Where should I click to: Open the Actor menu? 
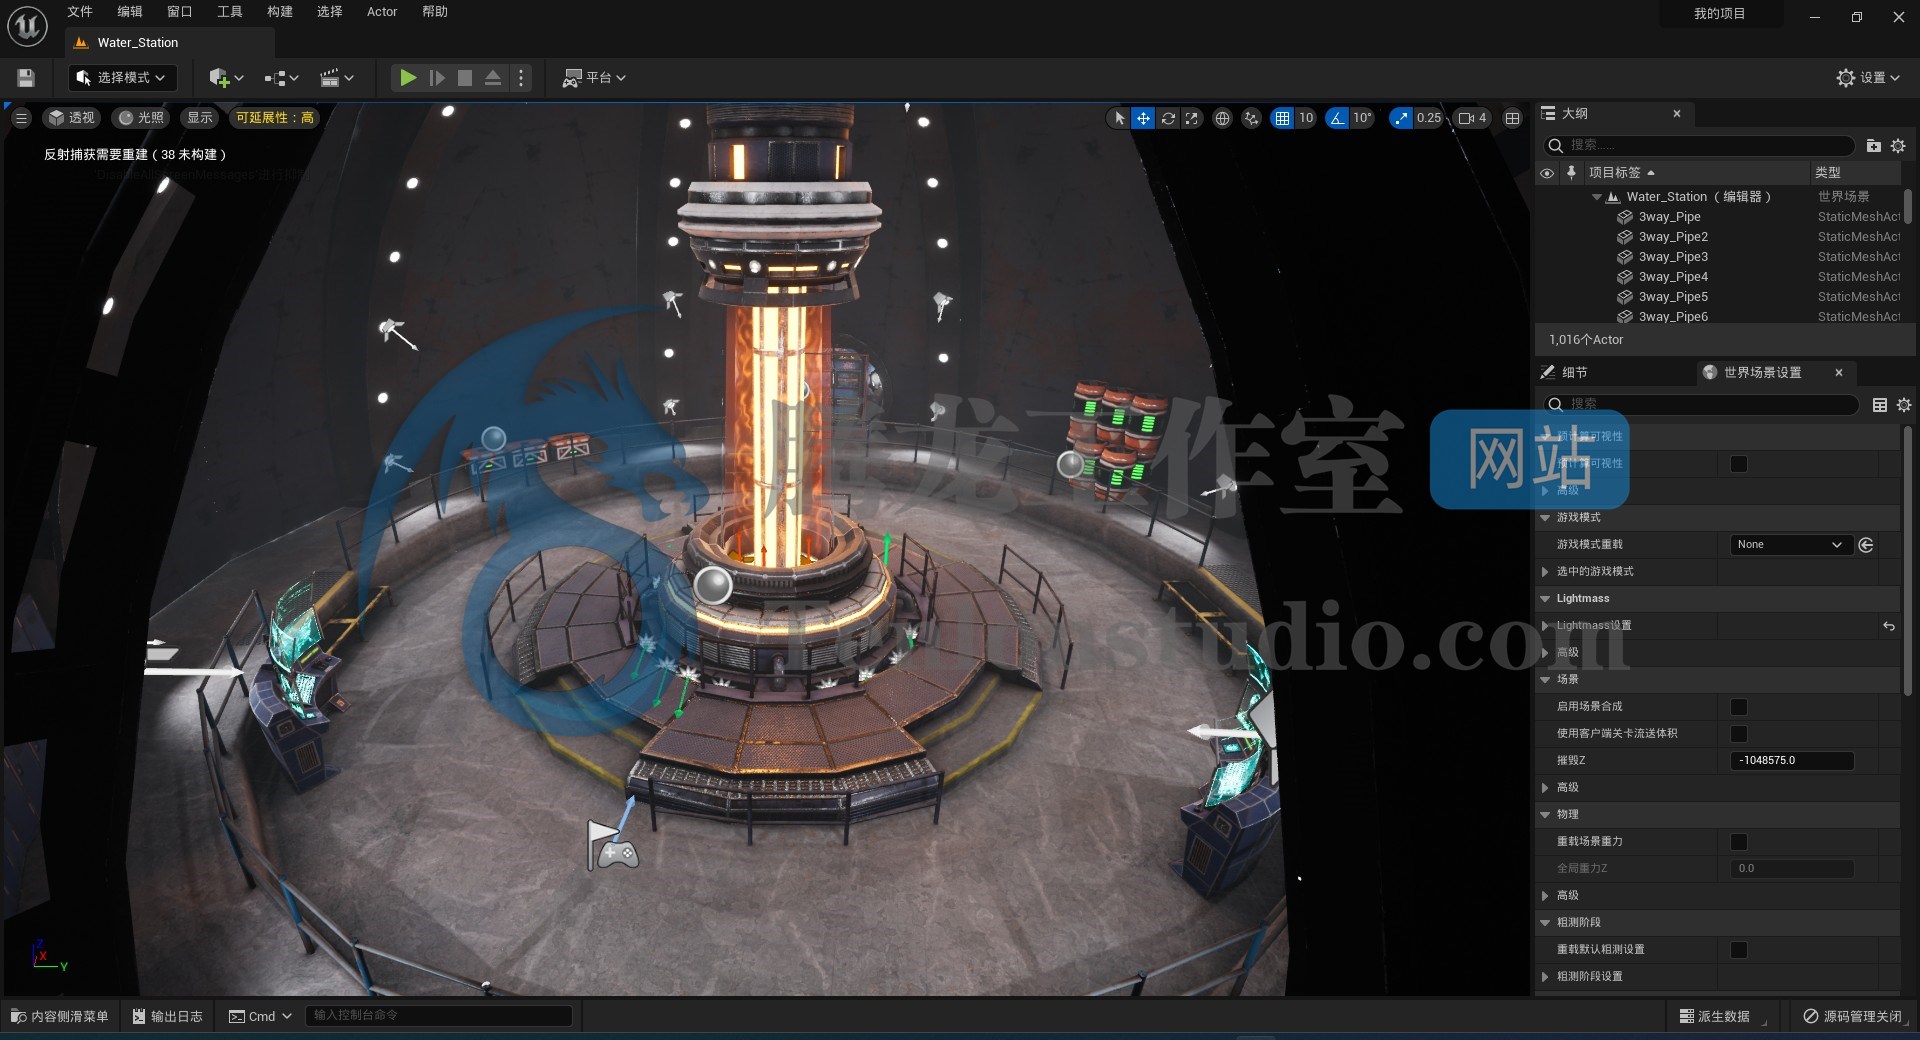[382, 12]
